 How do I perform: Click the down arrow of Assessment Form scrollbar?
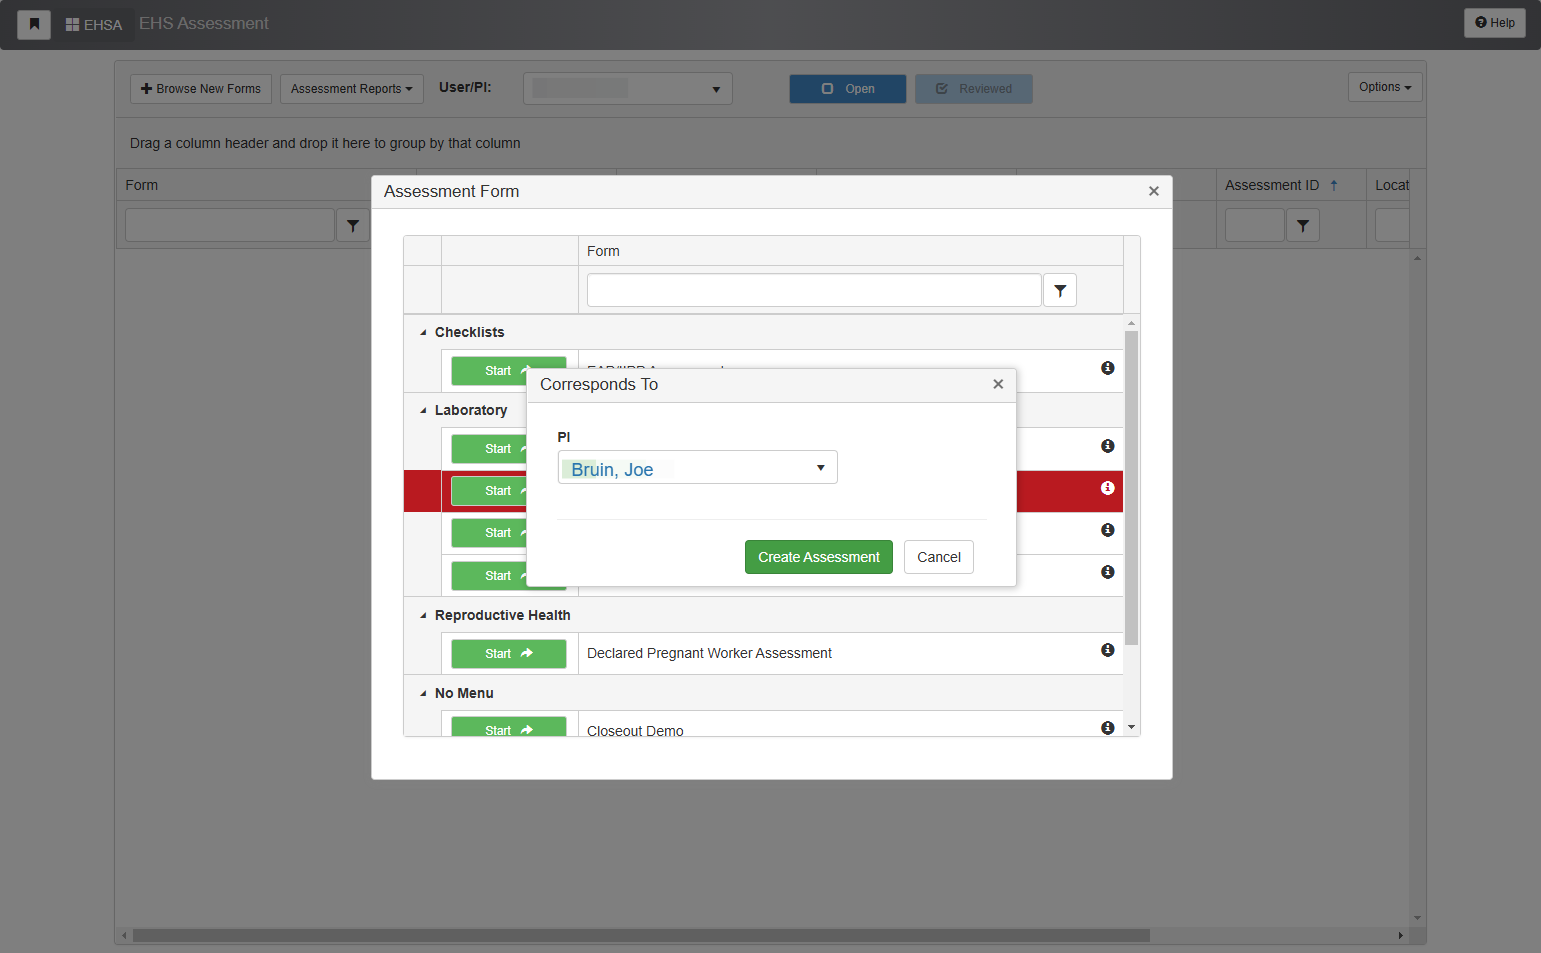tap(1132, 728)
